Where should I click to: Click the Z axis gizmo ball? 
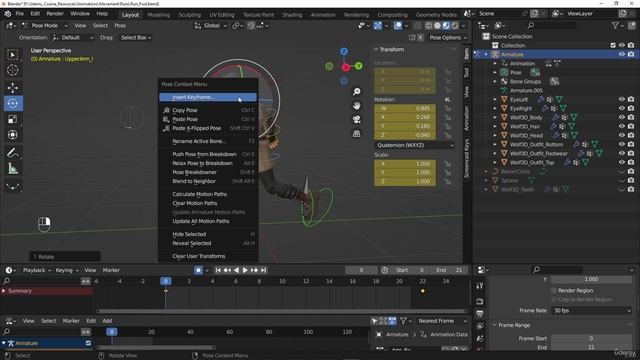344,51
